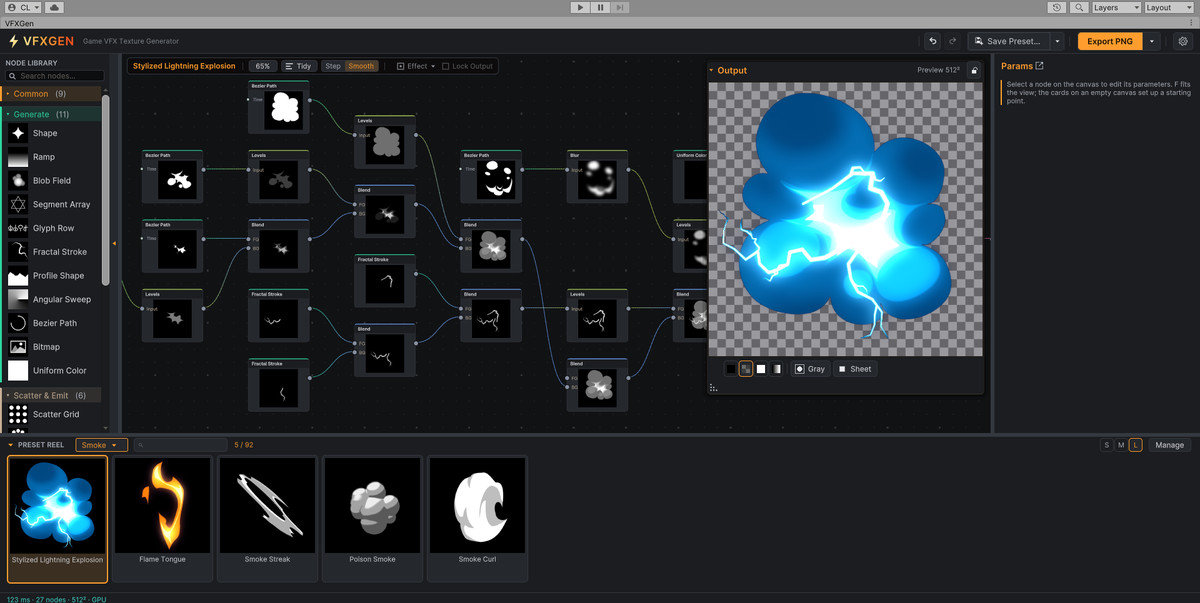Collapse the Generate category
The height and width of the screenshot is (603, 1200).
click(x=50, y=114)
